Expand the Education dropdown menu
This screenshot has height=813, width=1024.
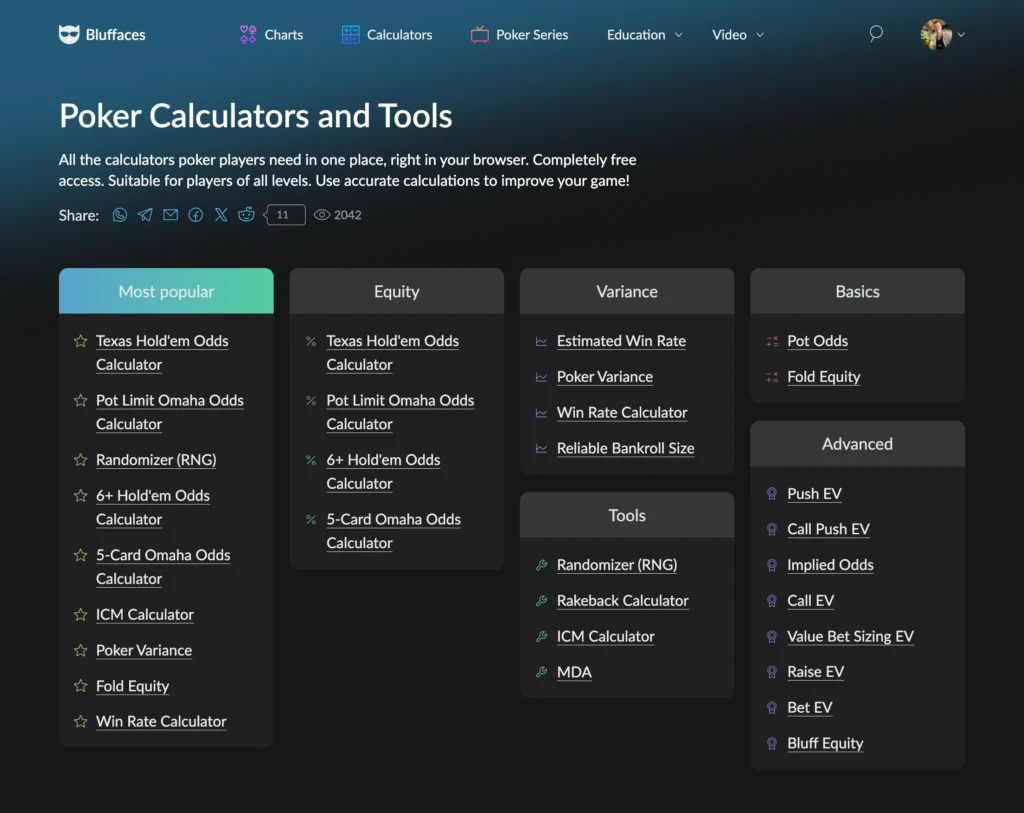(x=644, y=35)
